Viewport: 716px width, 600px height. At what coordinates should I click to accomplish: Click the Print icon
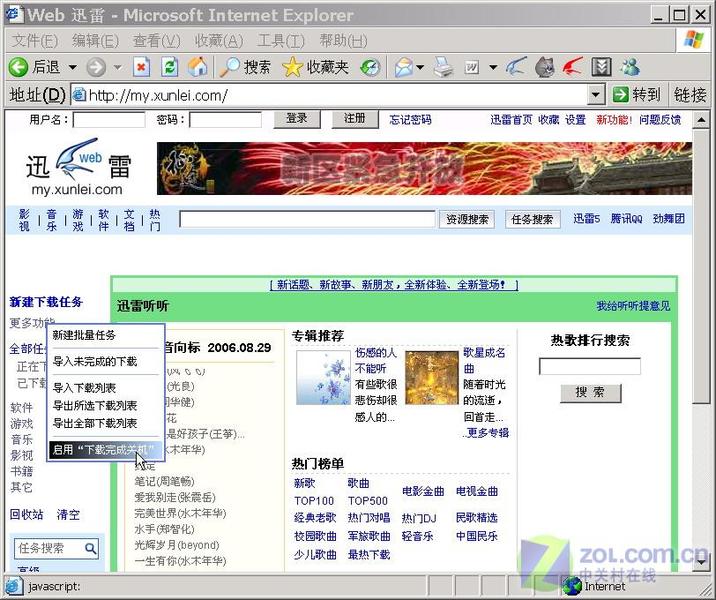(443, 68)
